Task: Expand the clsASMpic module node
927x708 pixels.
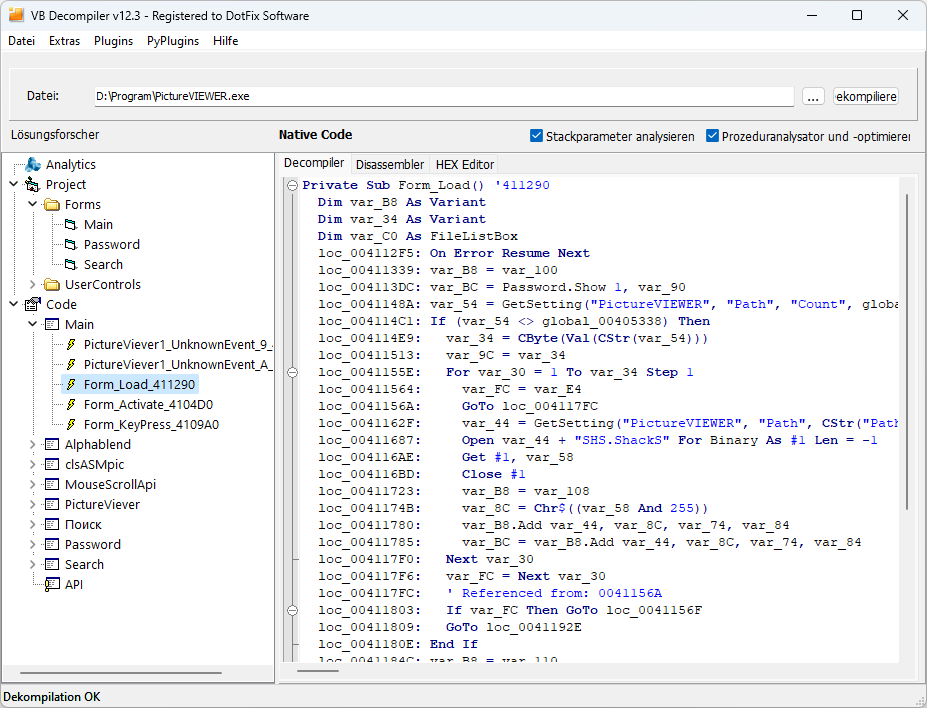Action: pos(33,465)
